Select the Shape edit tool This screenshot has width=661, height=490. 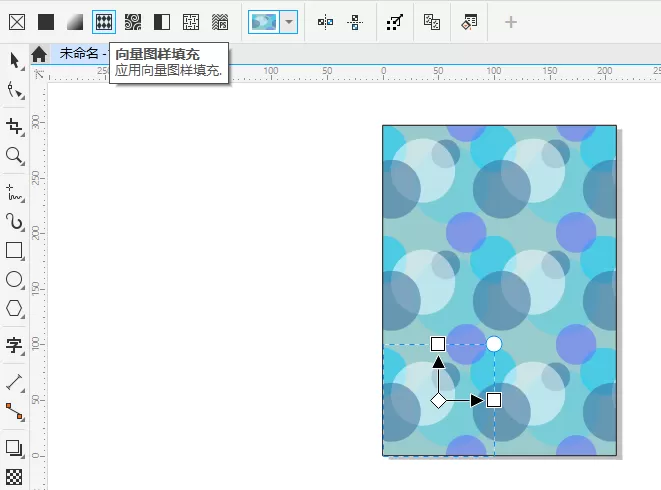(x=15, y=90)
